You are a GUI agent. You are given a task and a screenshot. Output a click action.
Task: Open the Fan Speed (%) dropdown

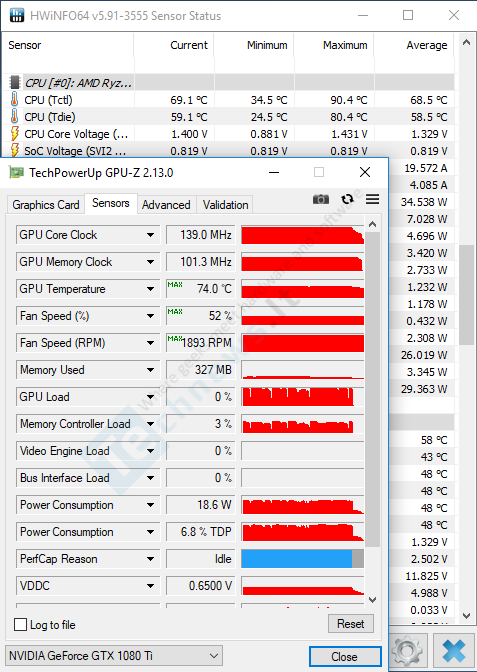[x=150, y=316]
